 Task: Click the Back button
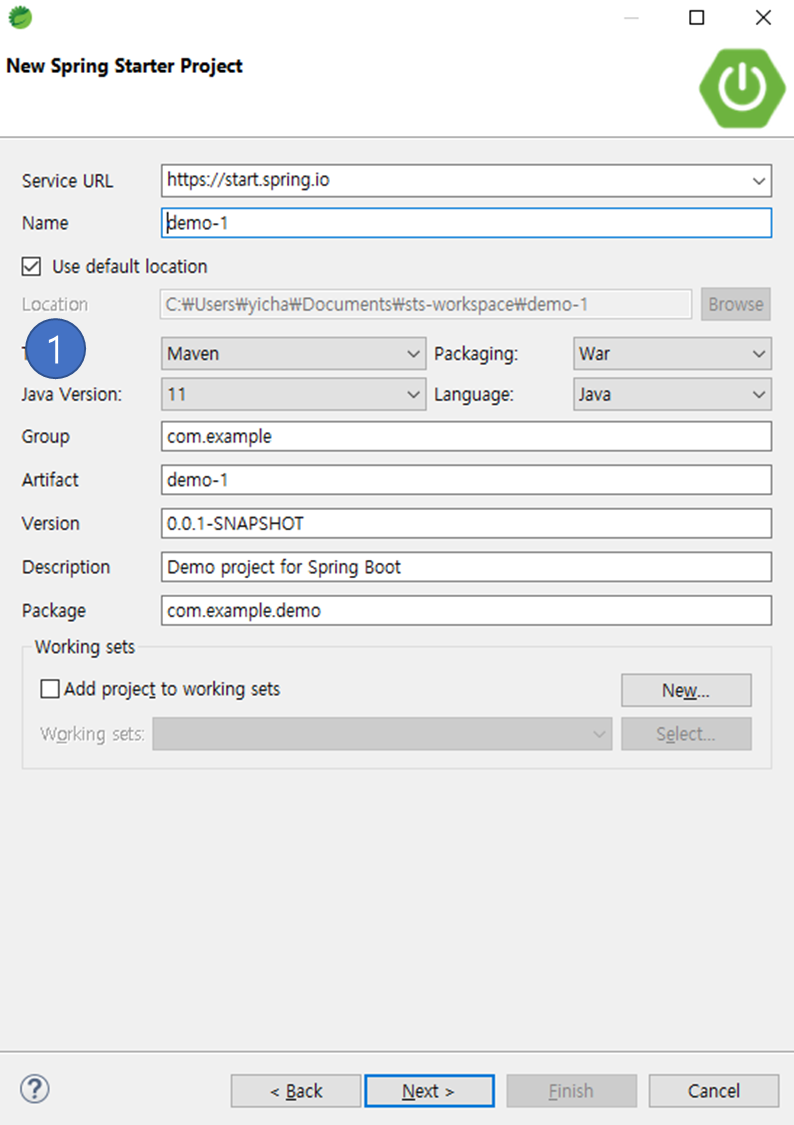[296, 1091]
